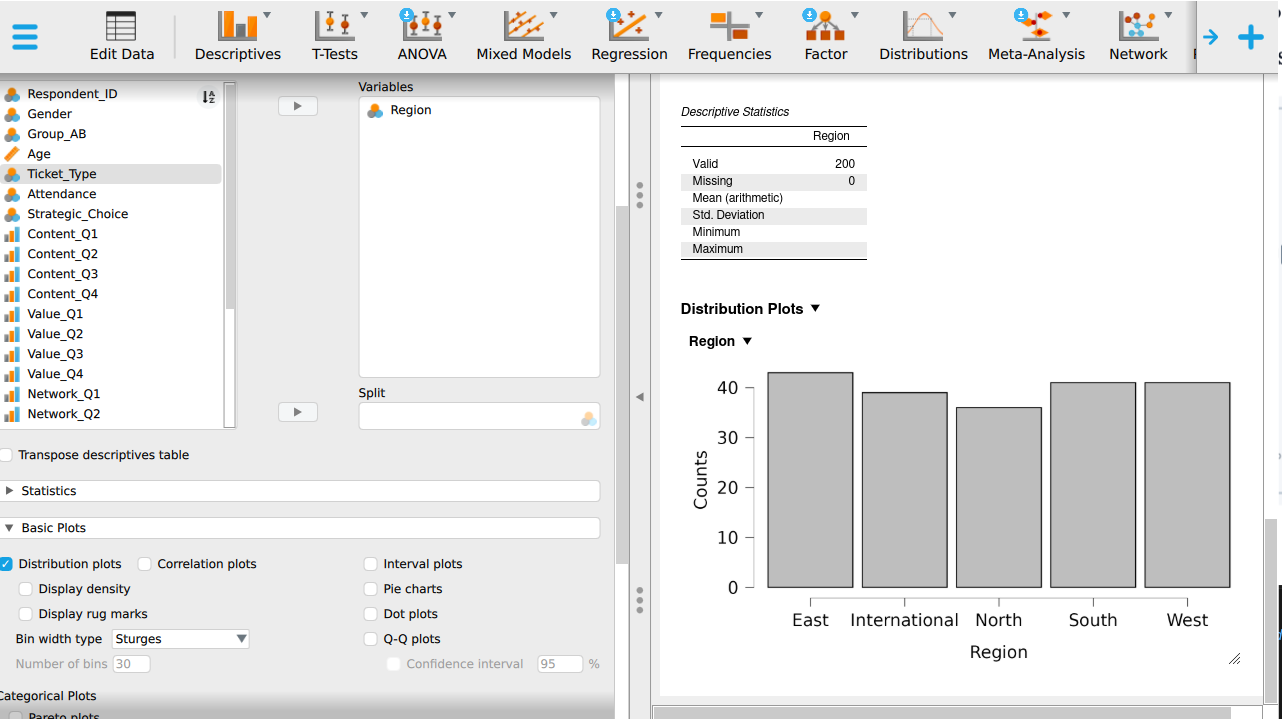Open the Distributions module menu
1282x719 pixels.
(x=924, y=37)
